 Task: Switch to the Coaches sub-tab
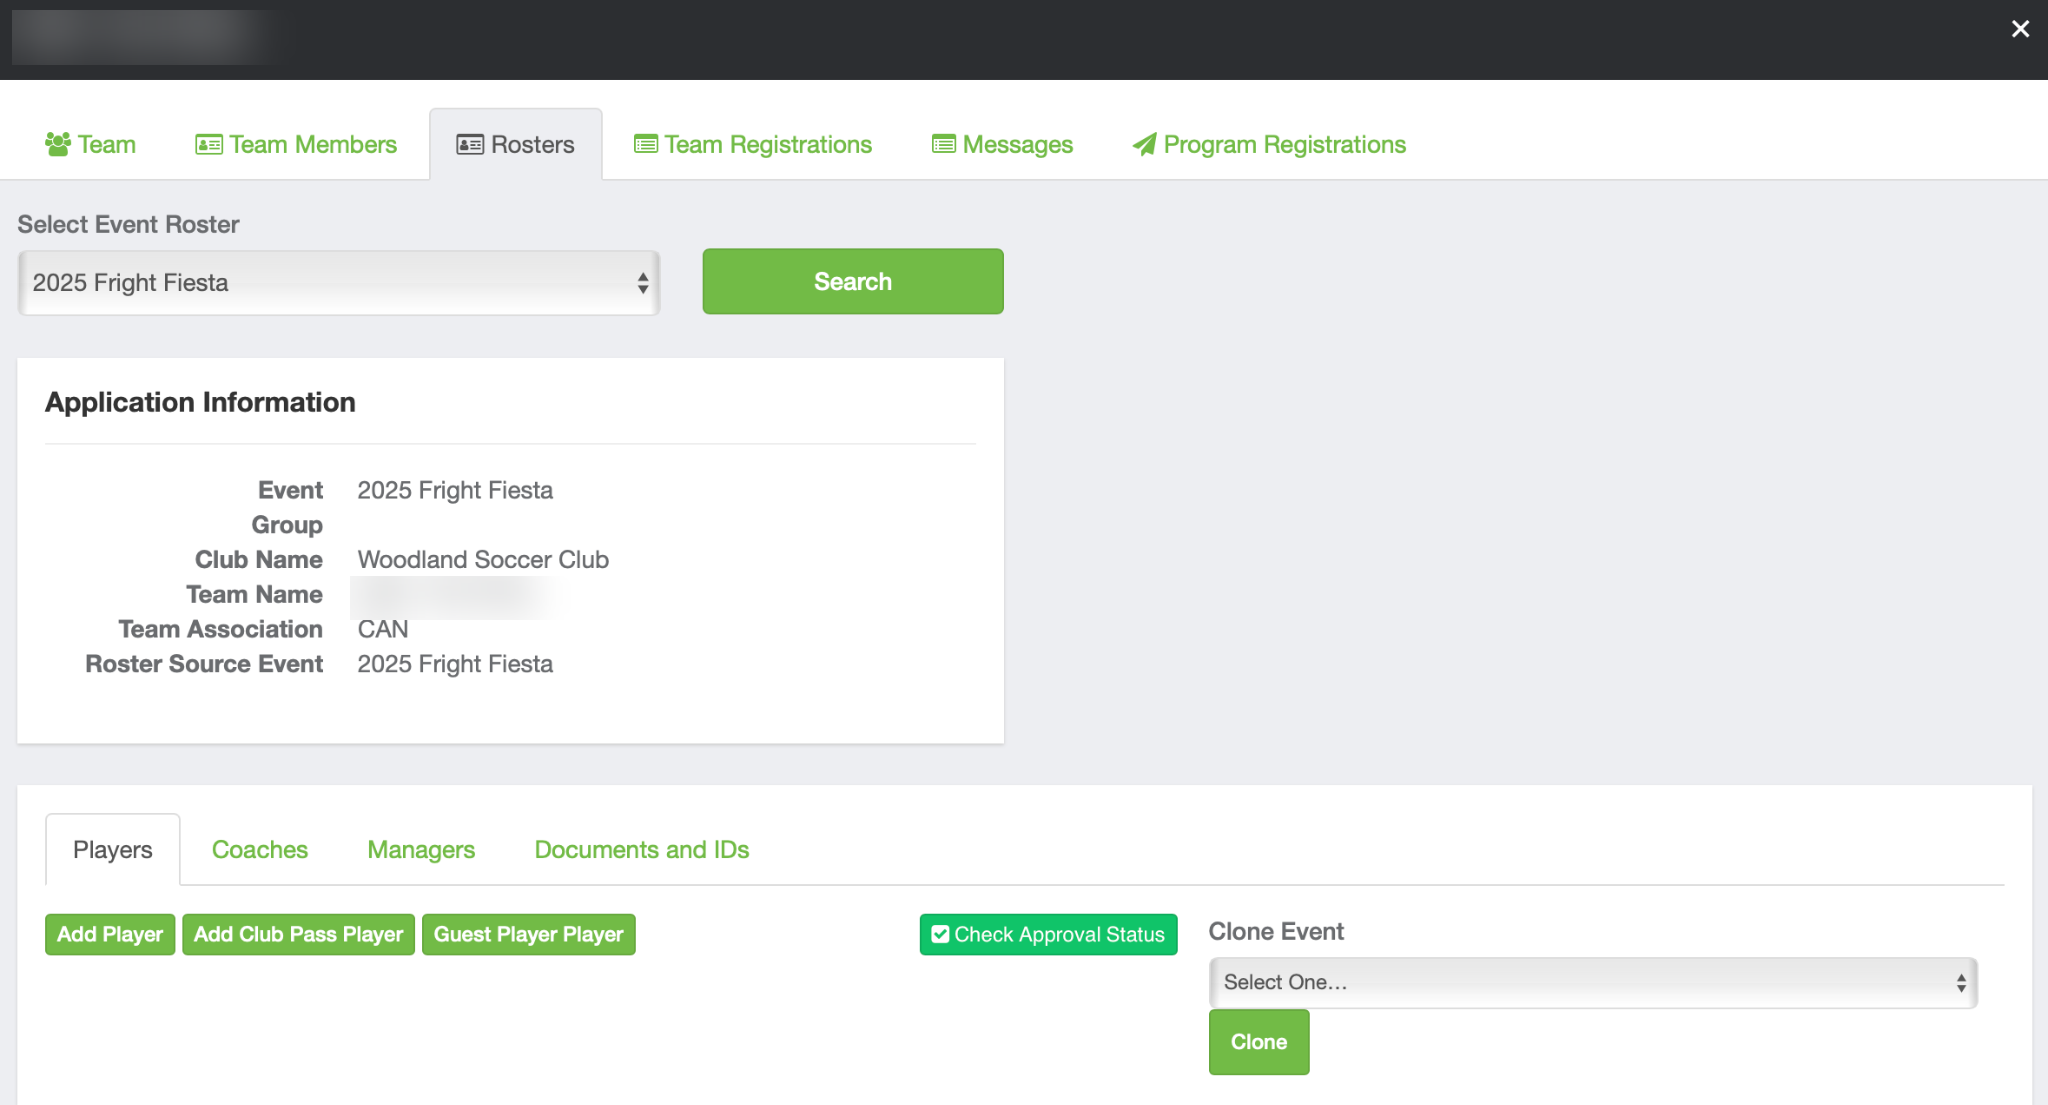tap(260, 850)
